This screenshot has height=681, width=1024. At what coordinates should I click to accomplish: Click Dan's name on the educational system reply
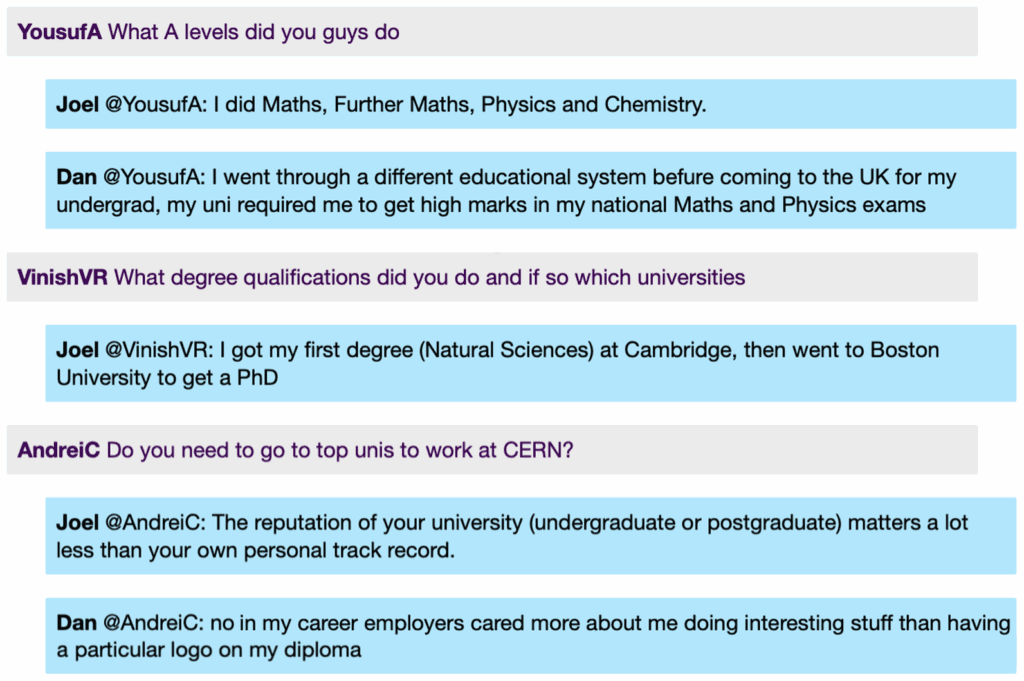(x=76, y=177)
